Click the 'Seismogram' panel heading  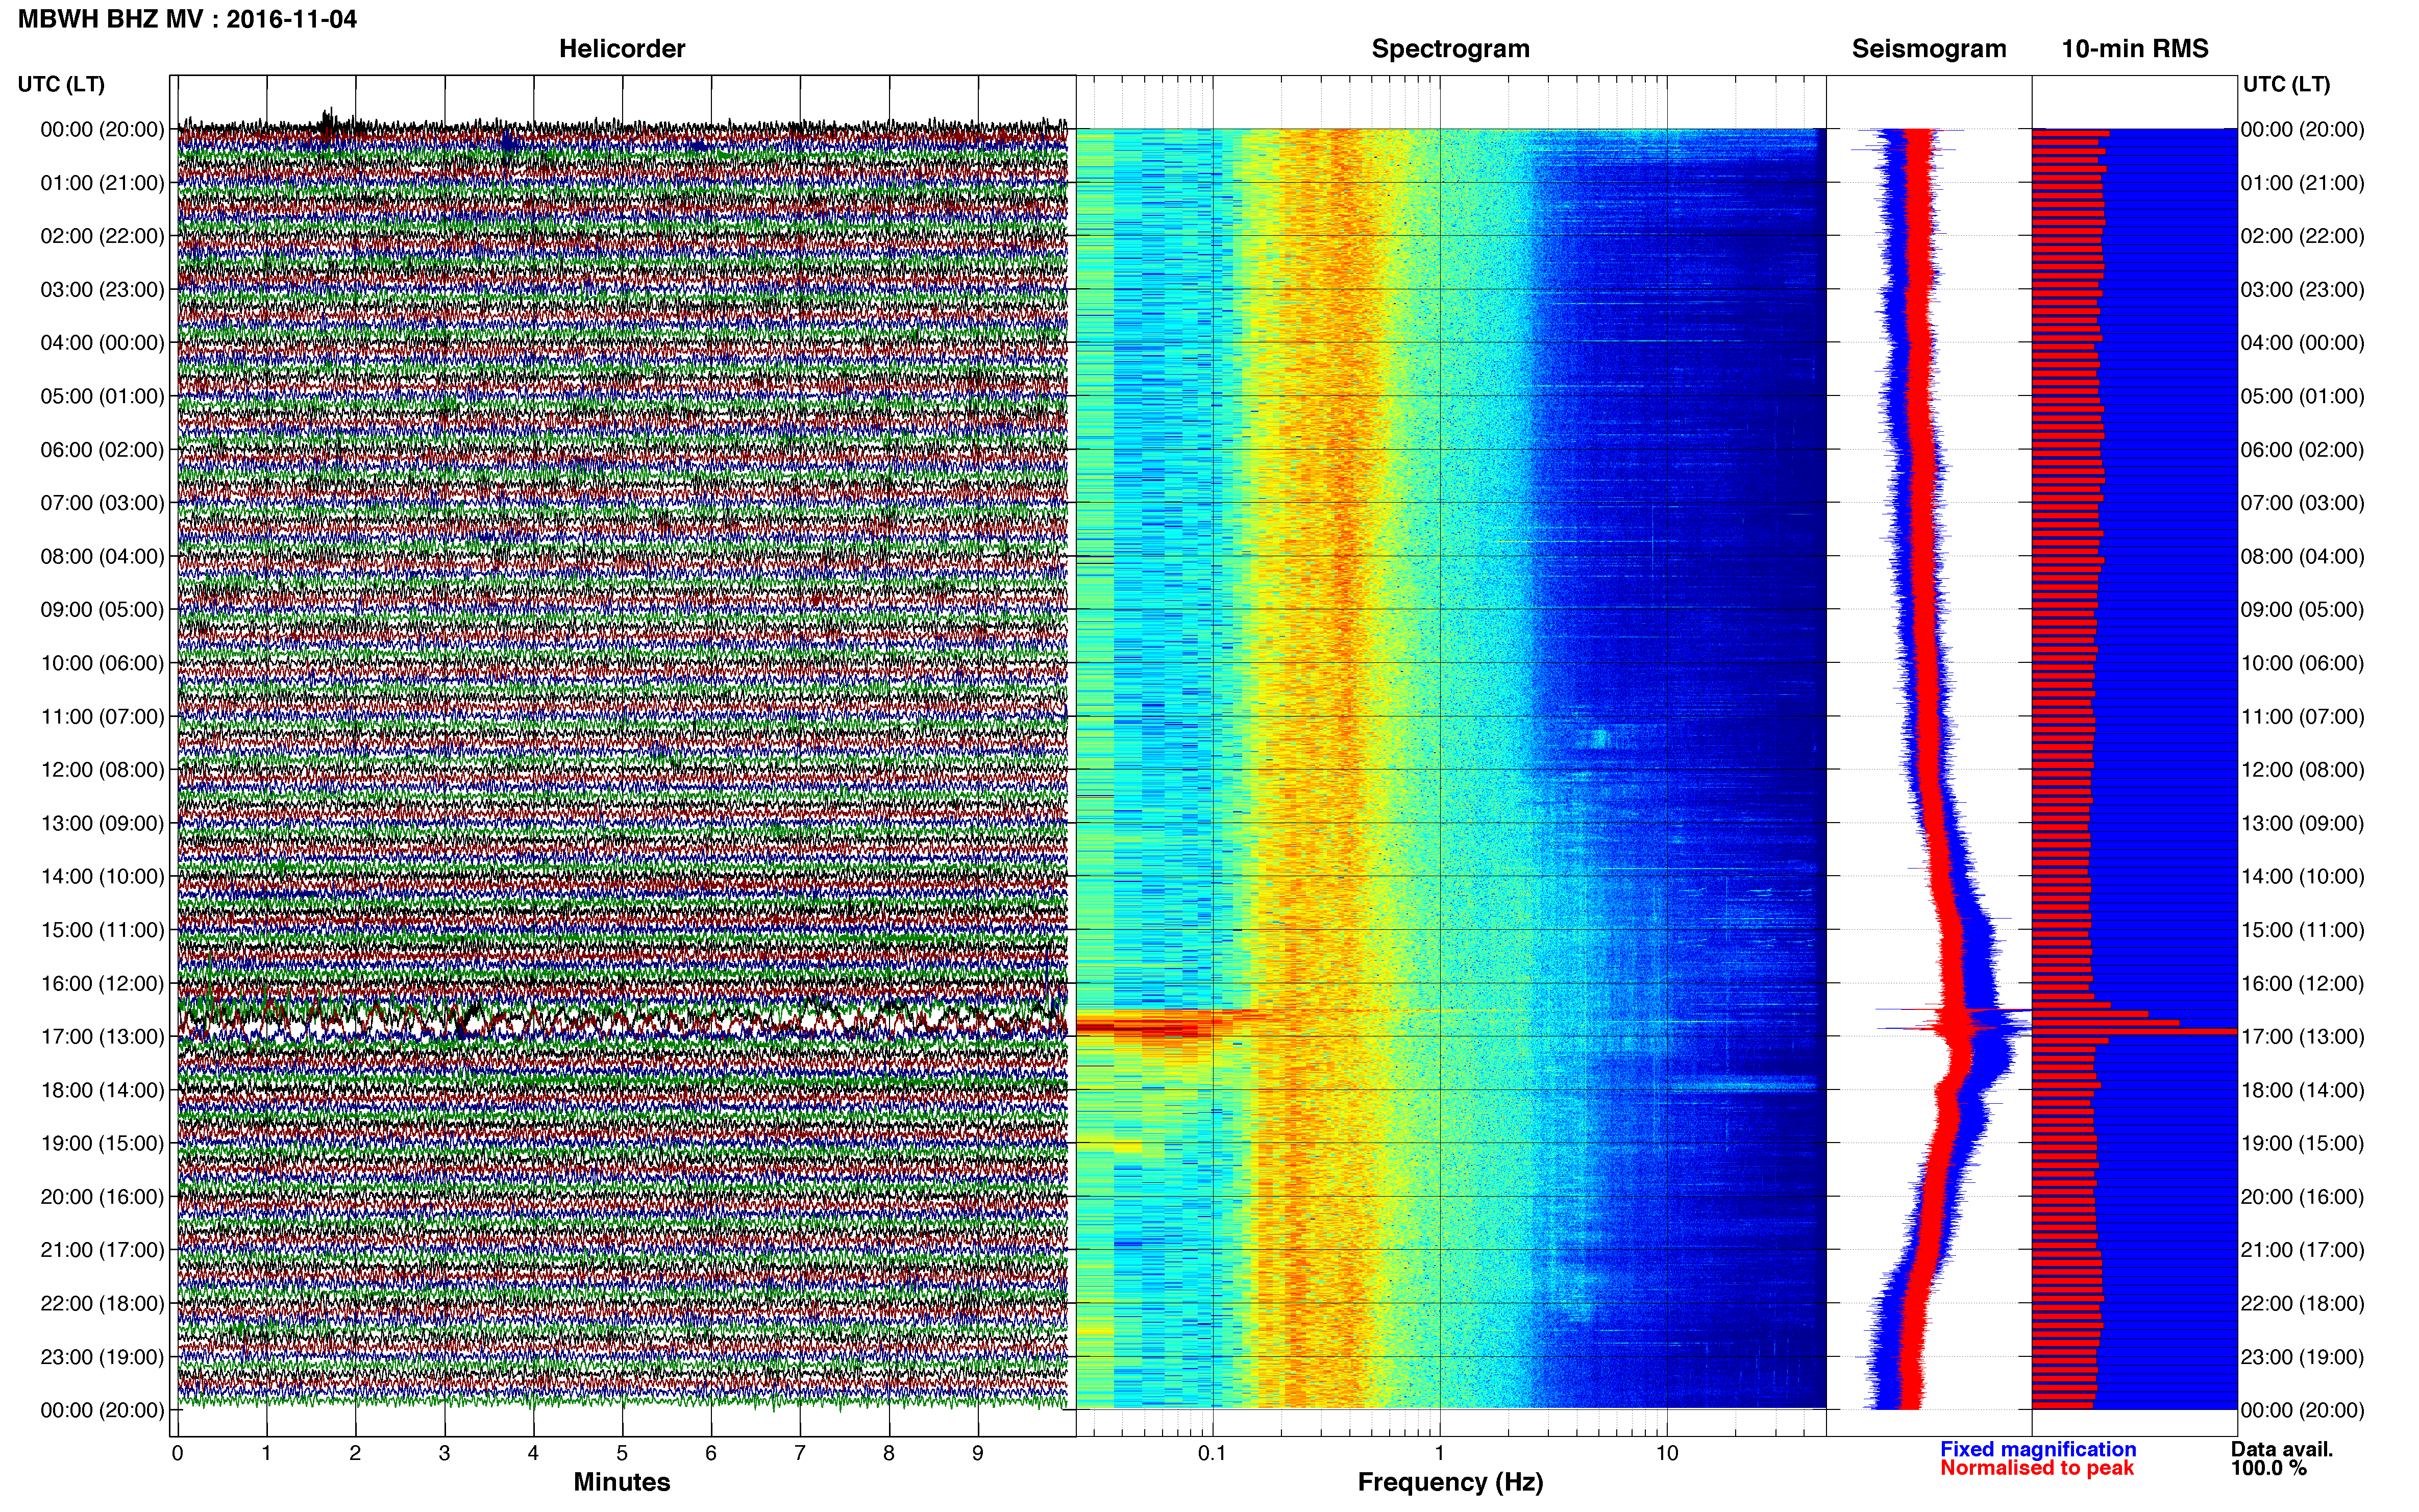click(1929, 49)
